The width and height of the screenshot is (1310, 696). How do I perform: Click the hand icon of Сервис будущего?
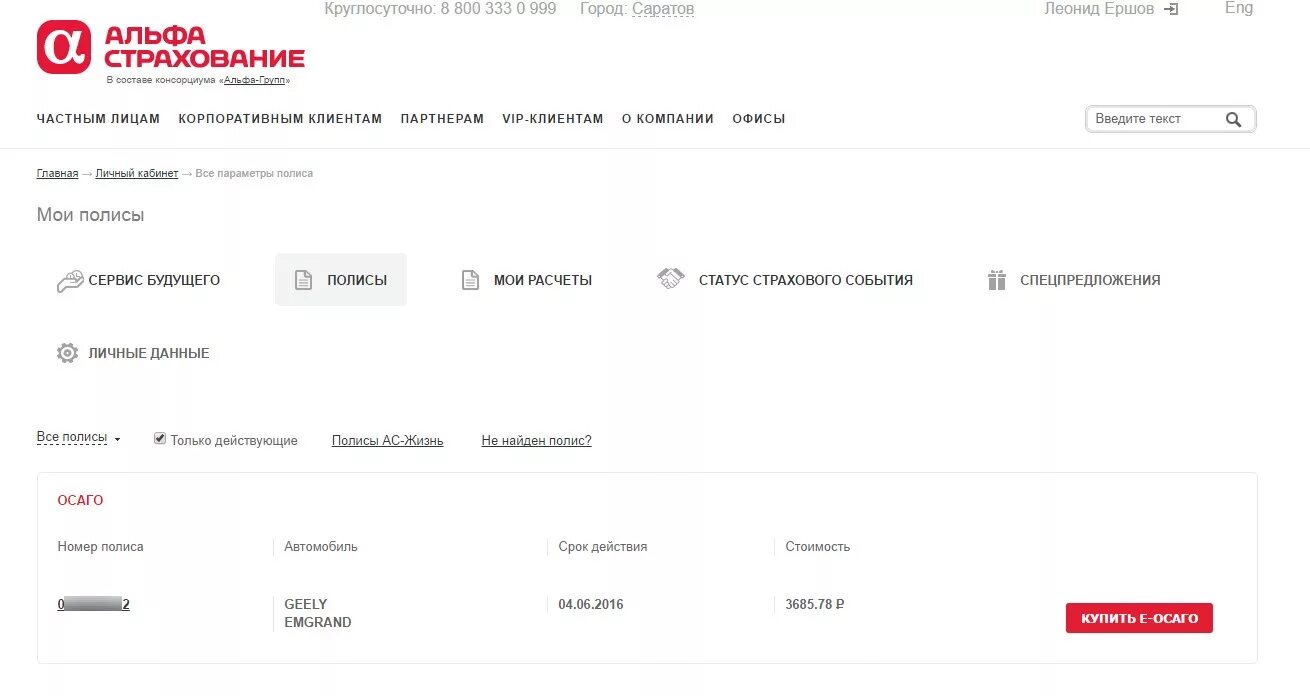tap(69, 281)
